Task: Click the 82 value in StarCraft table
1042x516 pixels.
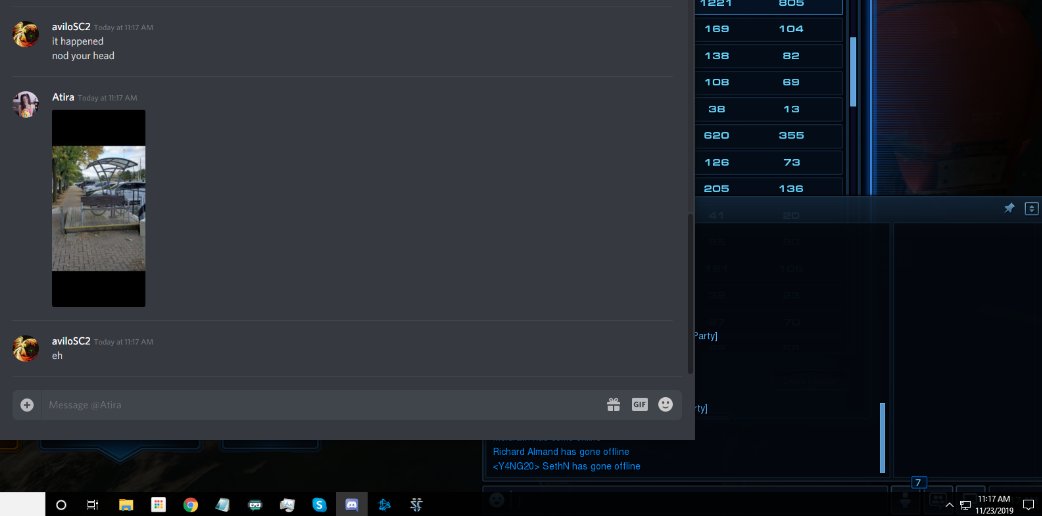Action: click(x=791, y=56)
